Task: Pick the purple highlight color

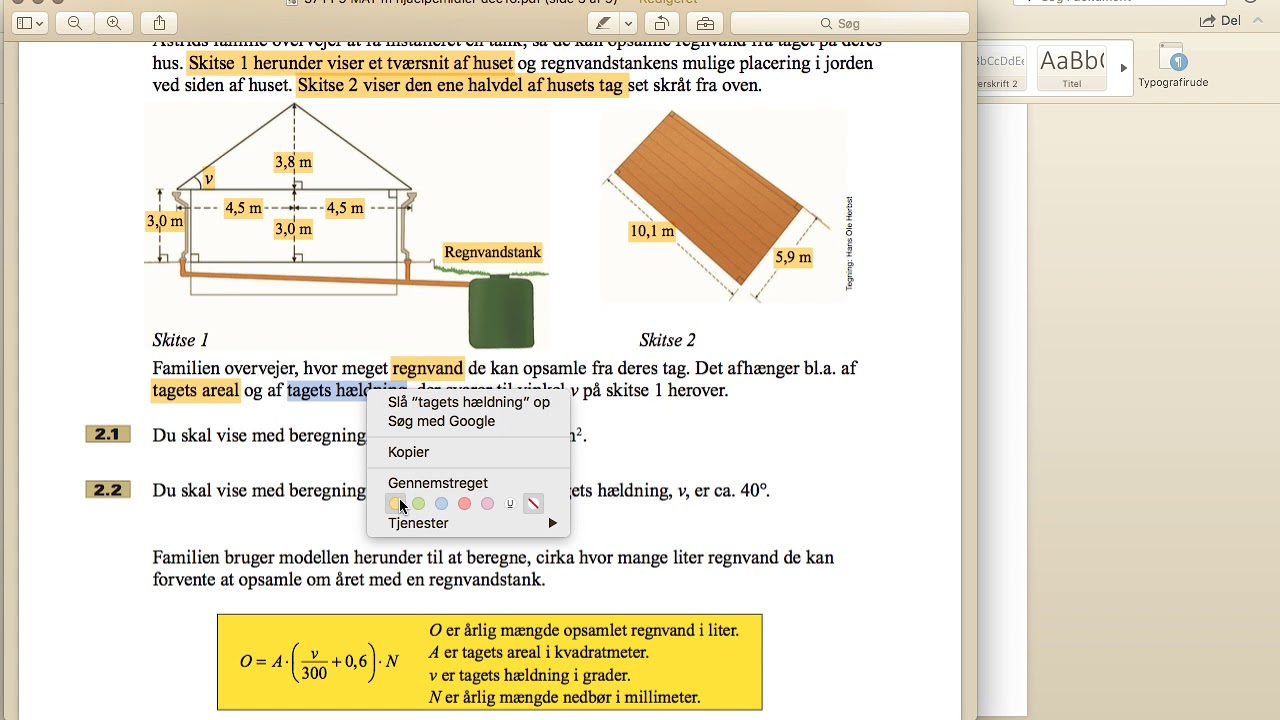Action: tap(487, 504)
